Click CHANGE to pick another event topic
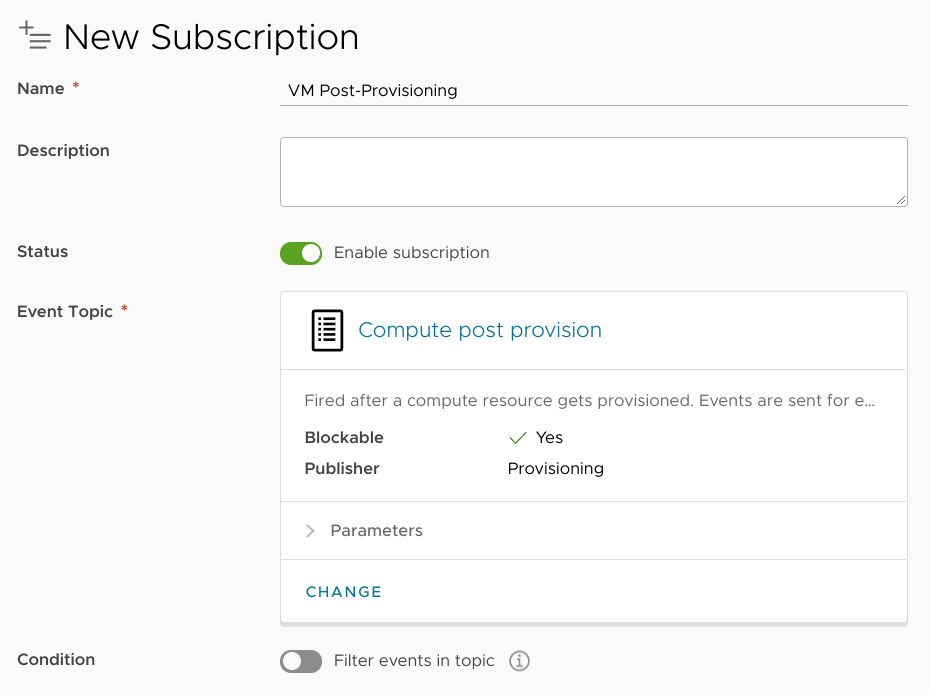929x695 pixels. (x=344, y=592)
